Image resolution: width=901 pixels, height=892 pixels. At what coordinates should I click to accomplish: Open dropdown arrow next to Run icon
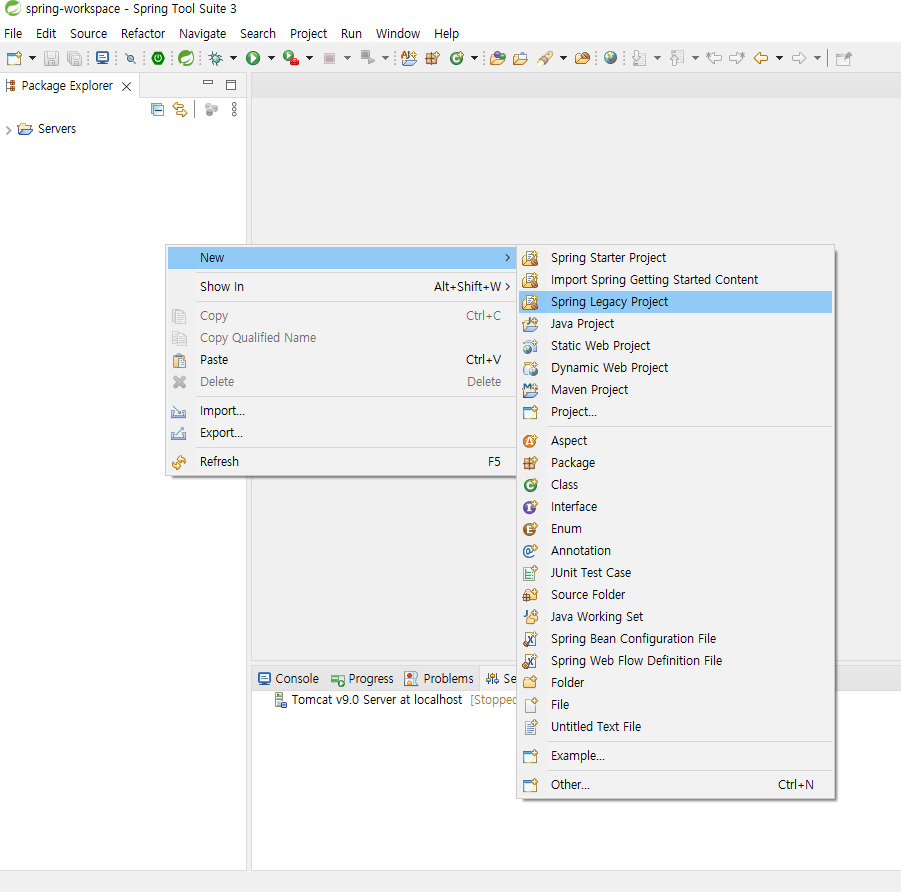tap(271, 58)
